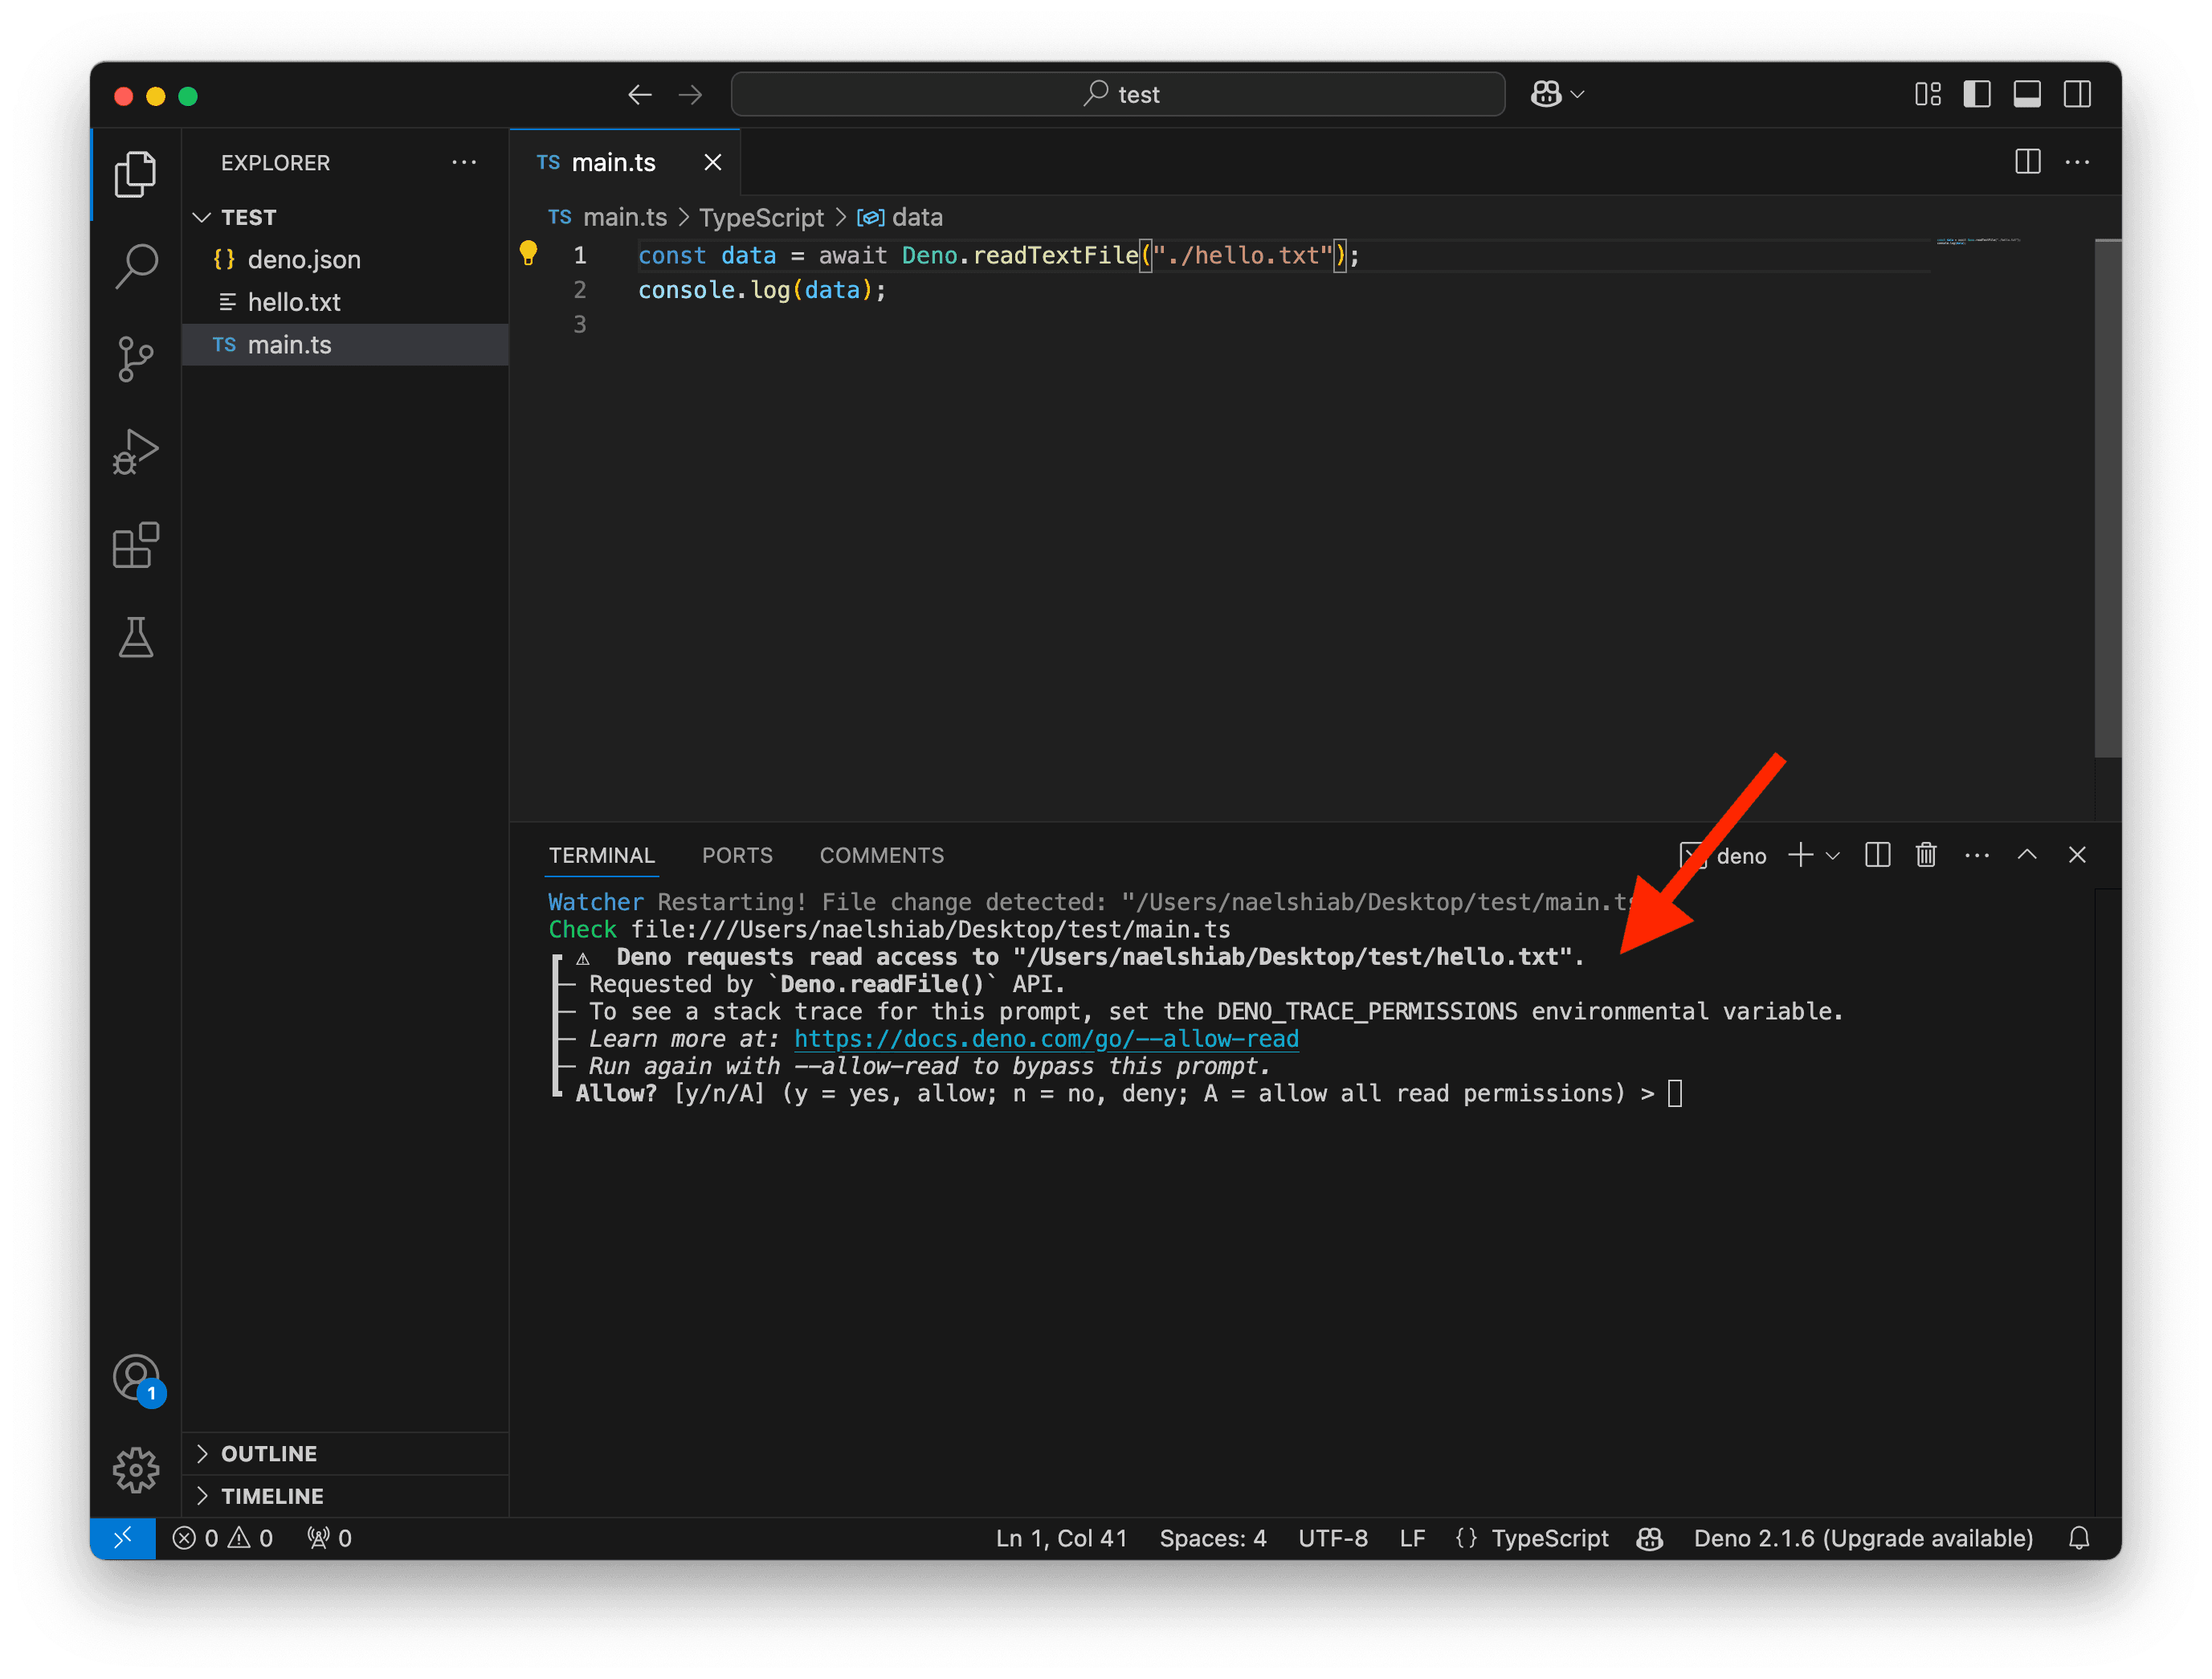The width and height of the screenshot is (2212, 1679).
Task: Open hello.txt in the explorer
Action: tap(345, 302)
